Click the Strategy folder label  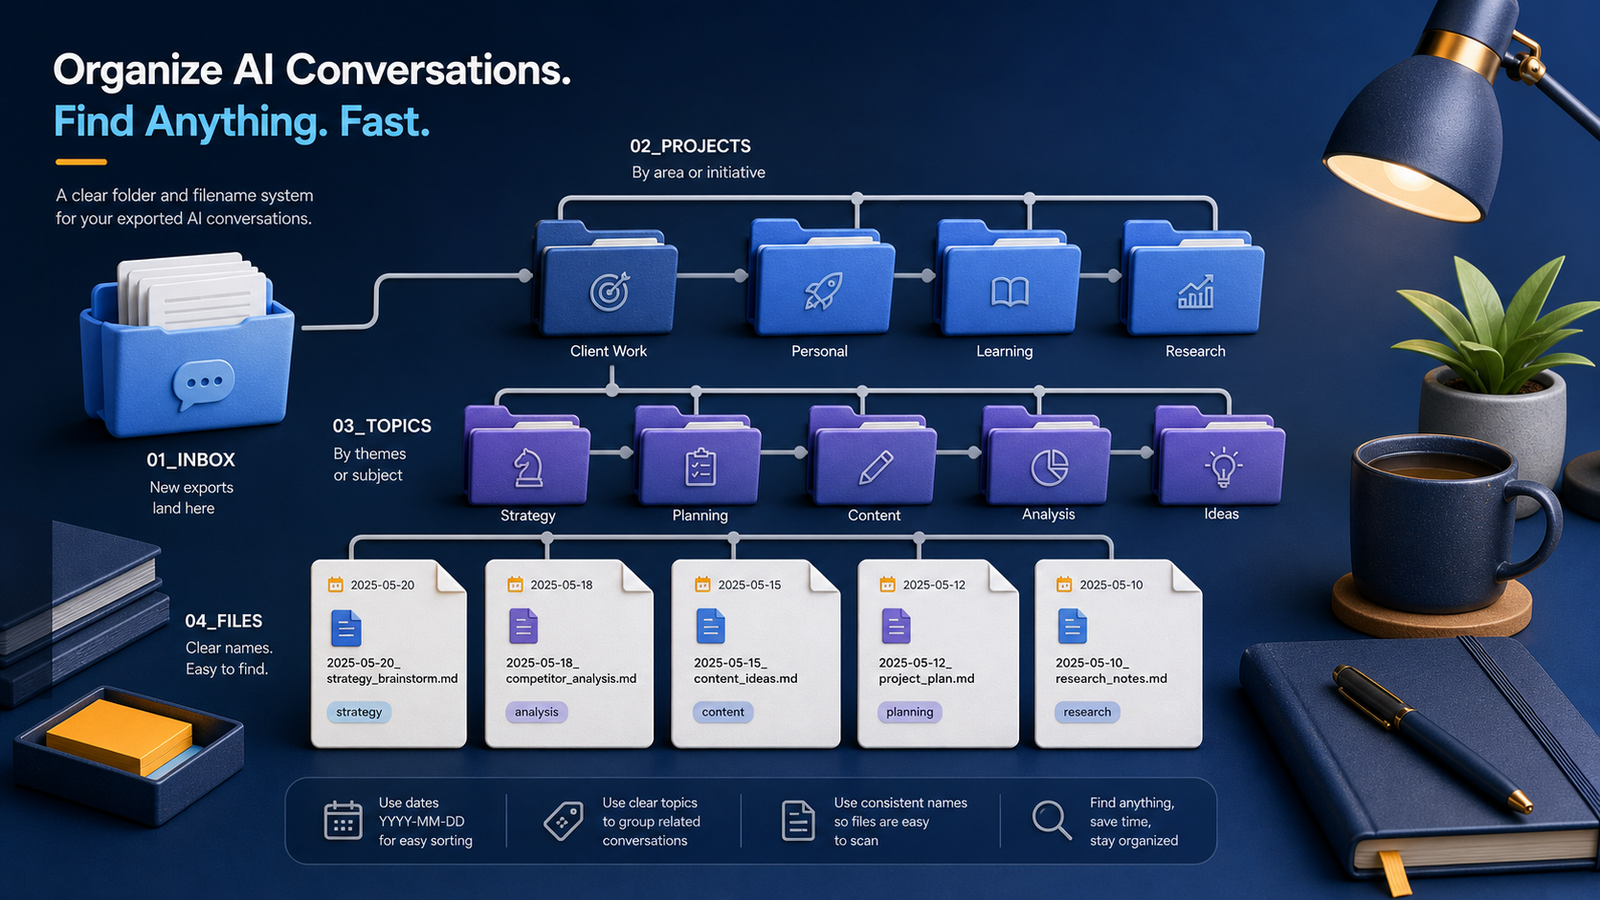coord(528,515)
